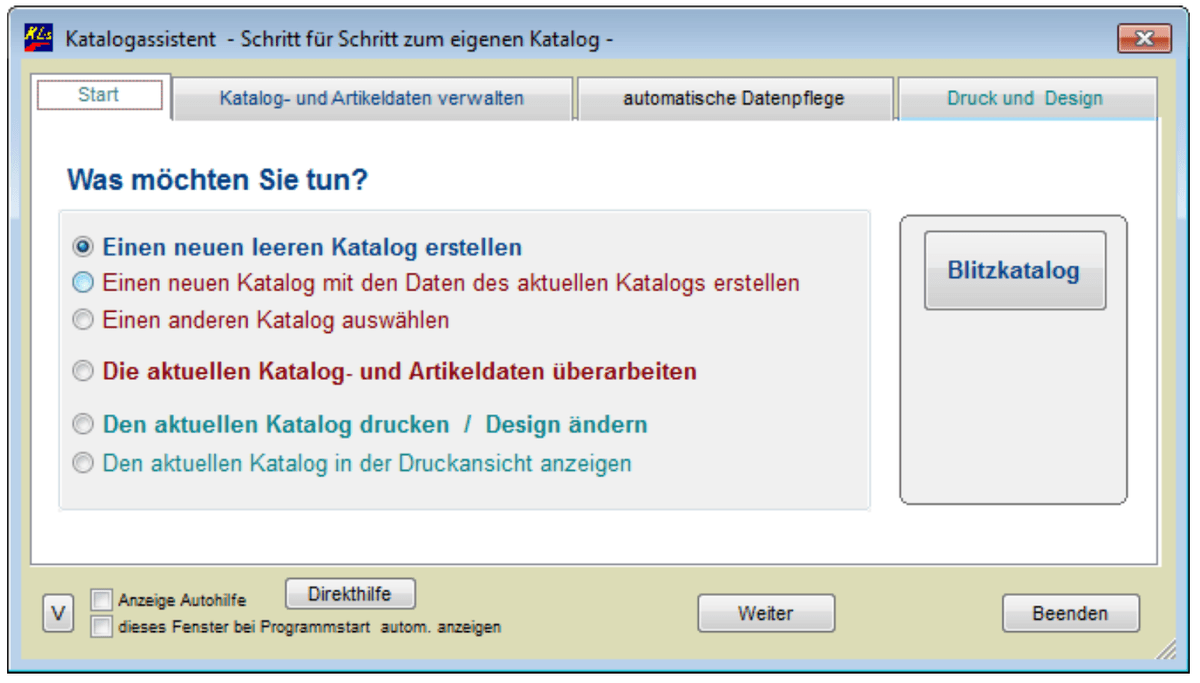This screenshot has height=683, width=1200.
Task: Open the 'automatische Datenpflege' tab
Action: pyautogui.click(x=734, y=99)
